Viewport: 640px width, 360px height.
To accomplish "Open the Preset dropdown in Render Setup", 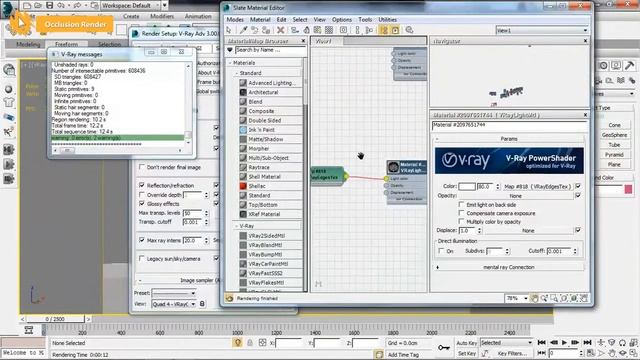I will pyautogui.click(x=173, y=293).
